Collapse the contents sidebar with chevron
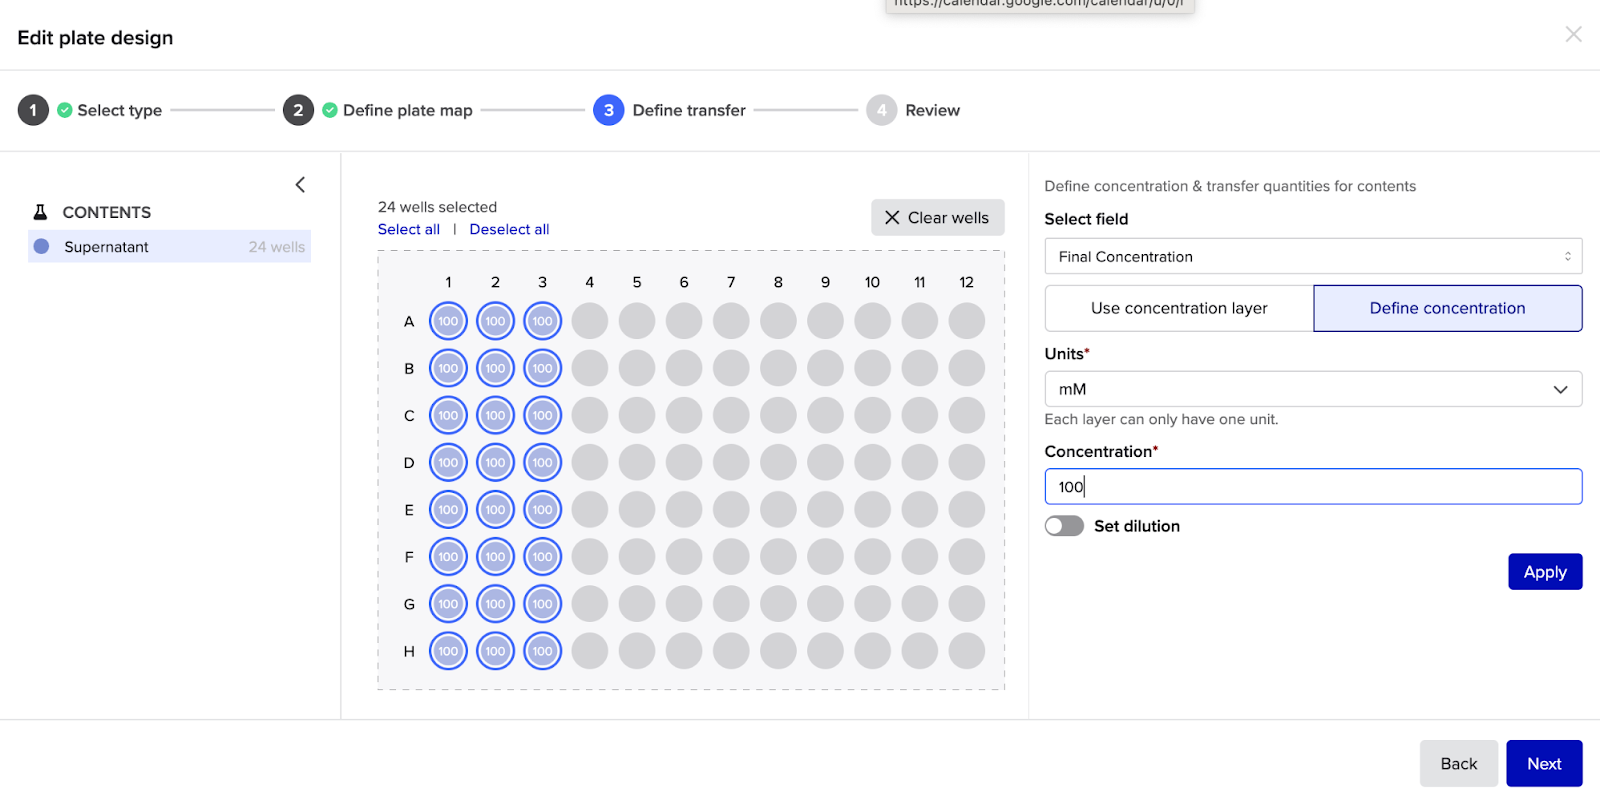Screen dimensions: 1600x804 [300, 185]
